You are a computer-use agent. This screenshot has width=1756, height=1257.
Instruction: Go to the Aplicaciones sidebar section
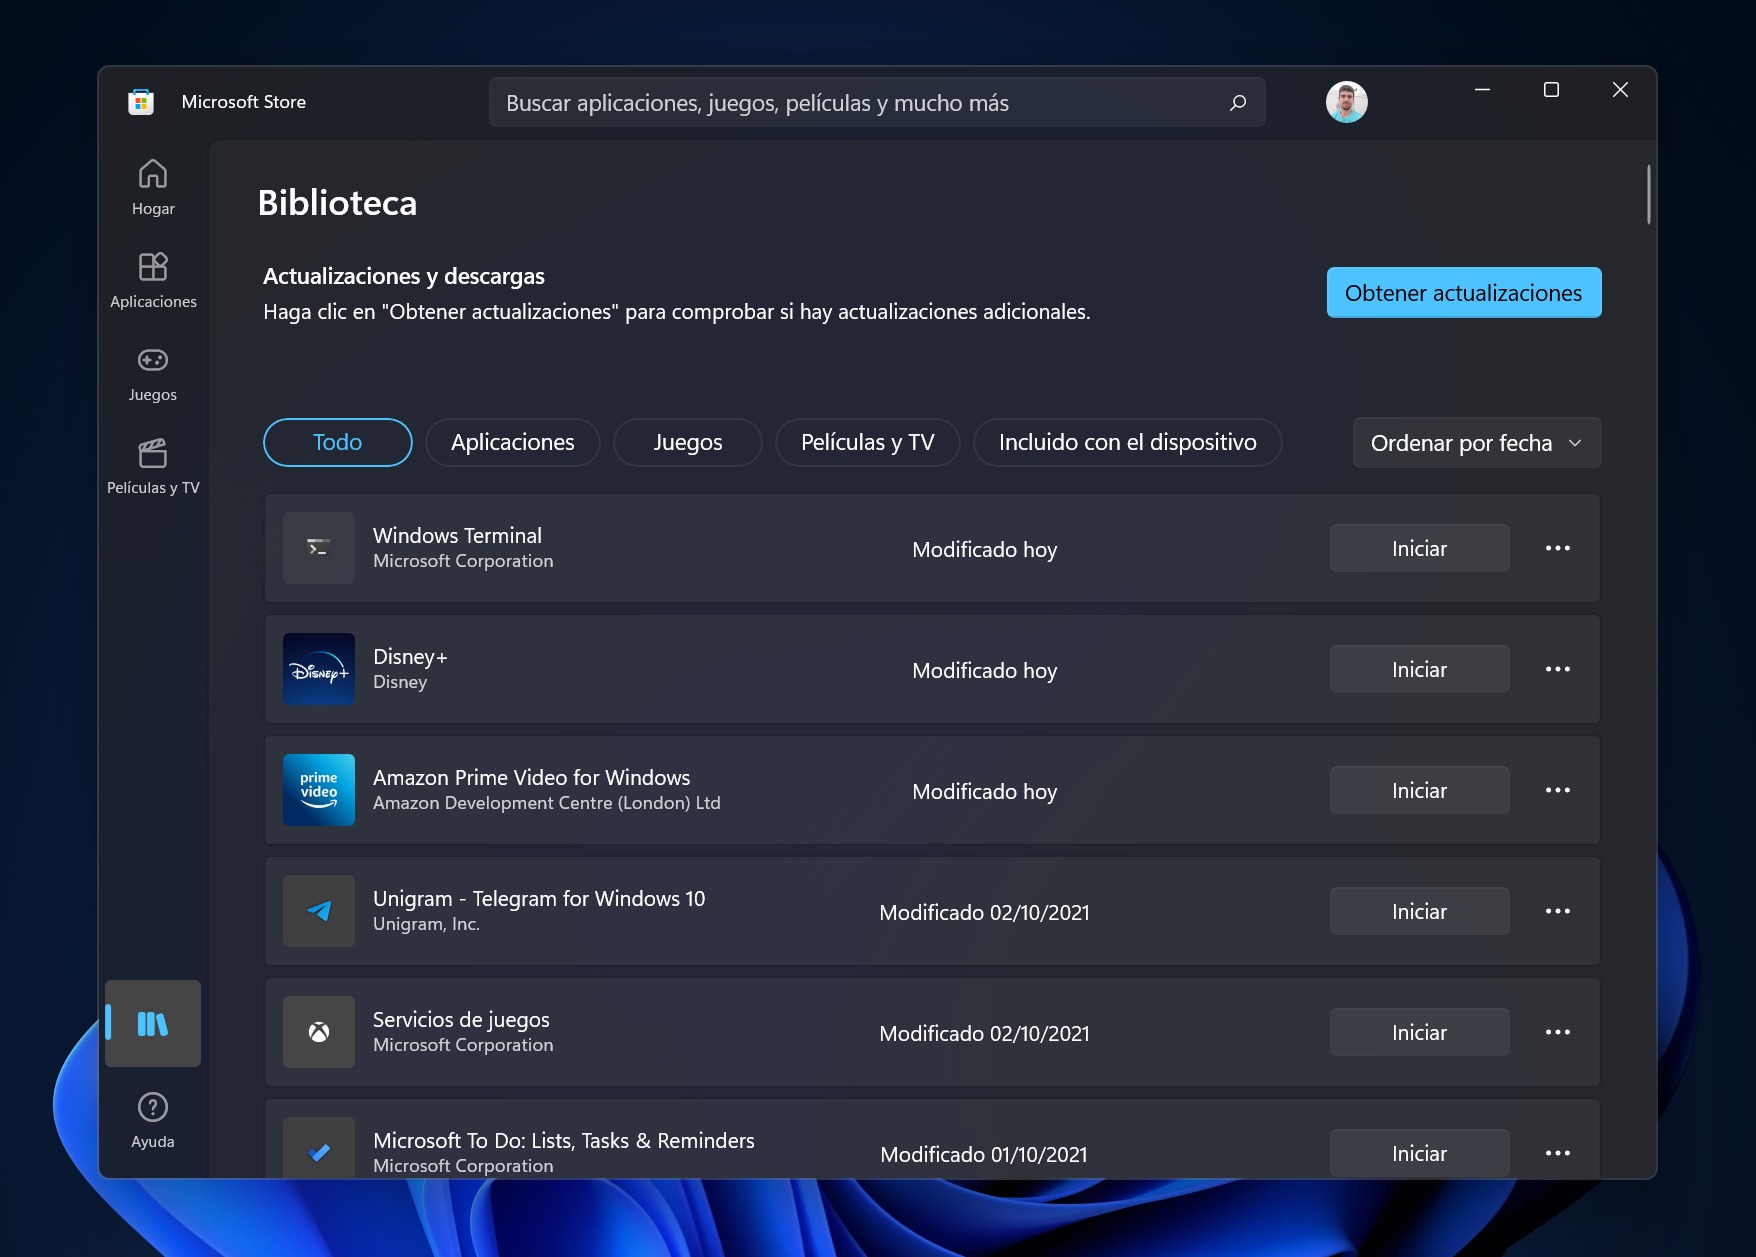[153, 280]
